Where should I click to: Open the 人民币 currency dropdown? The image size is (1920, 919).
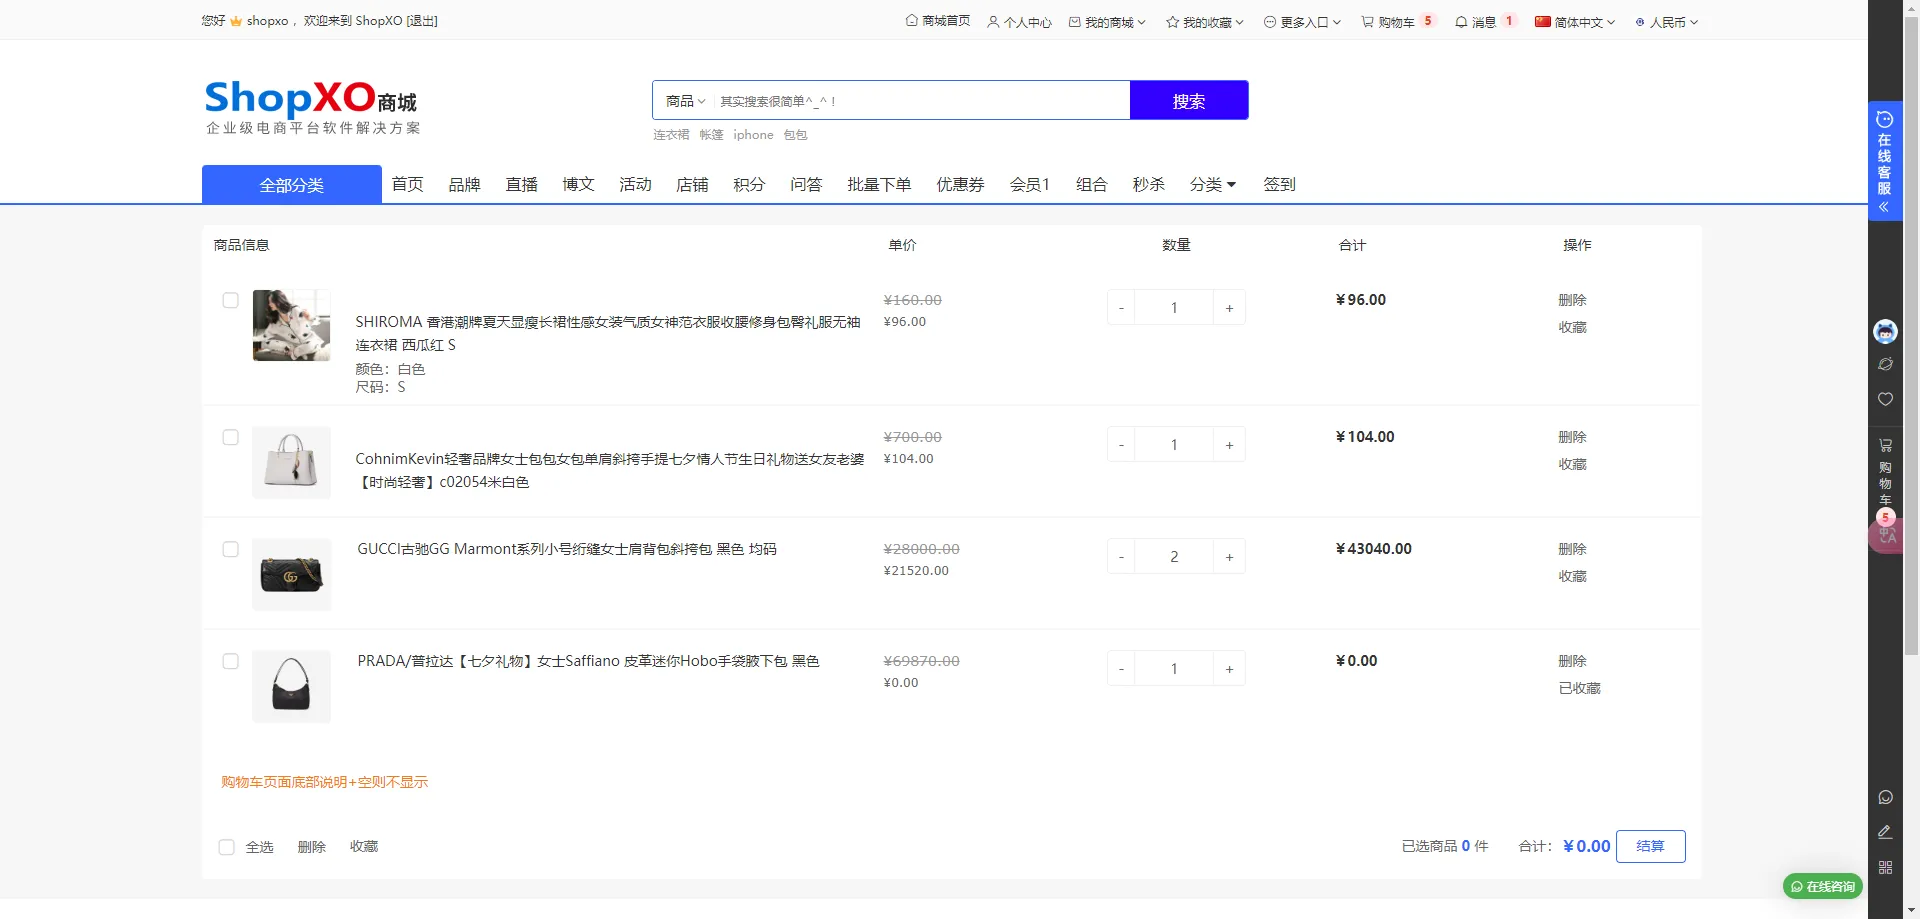[x=1667, y=21]
